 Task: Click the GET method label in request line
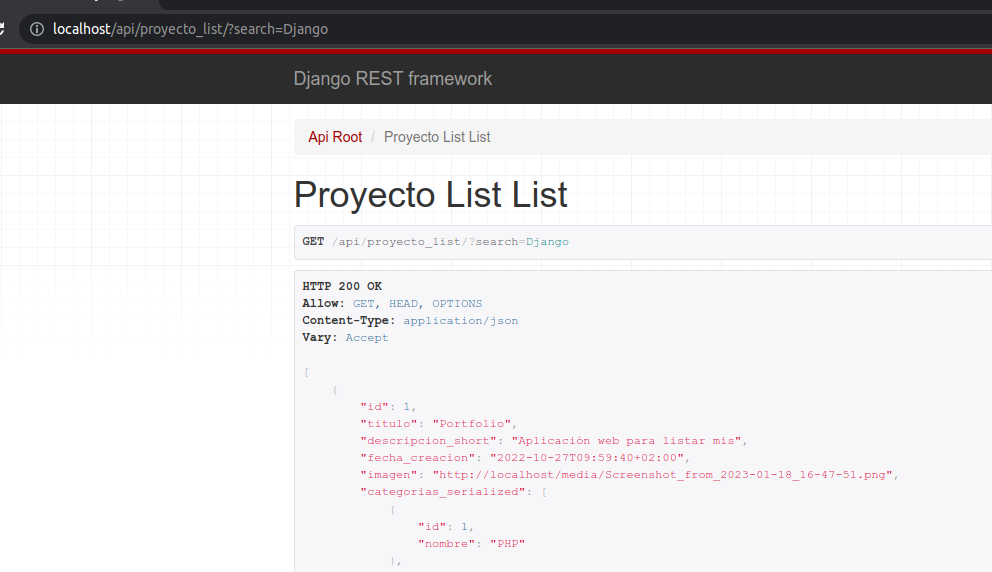pos(313,242)
